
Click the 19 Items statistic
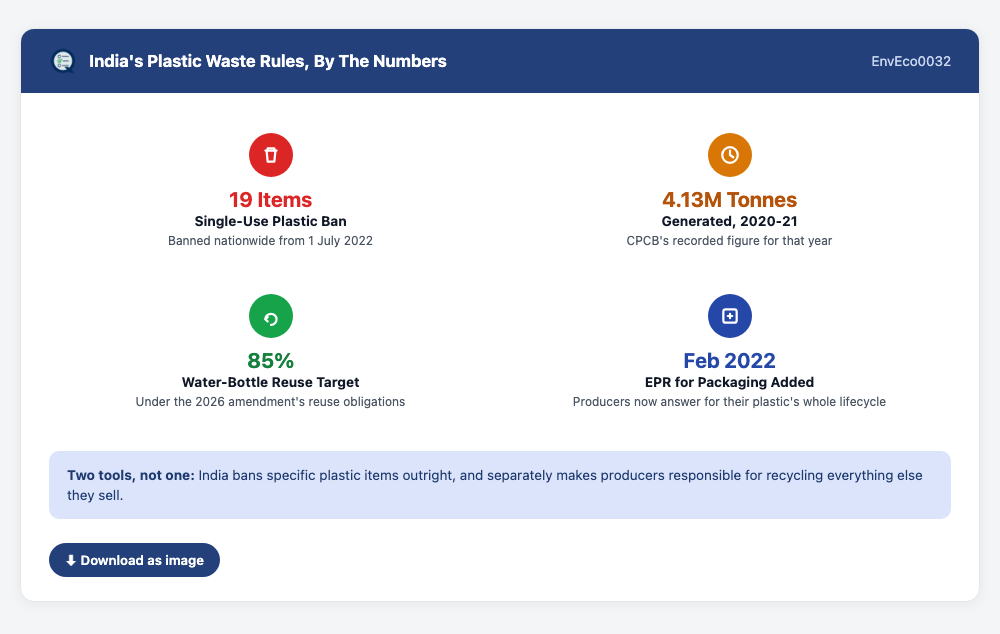(x=270, y=200)
